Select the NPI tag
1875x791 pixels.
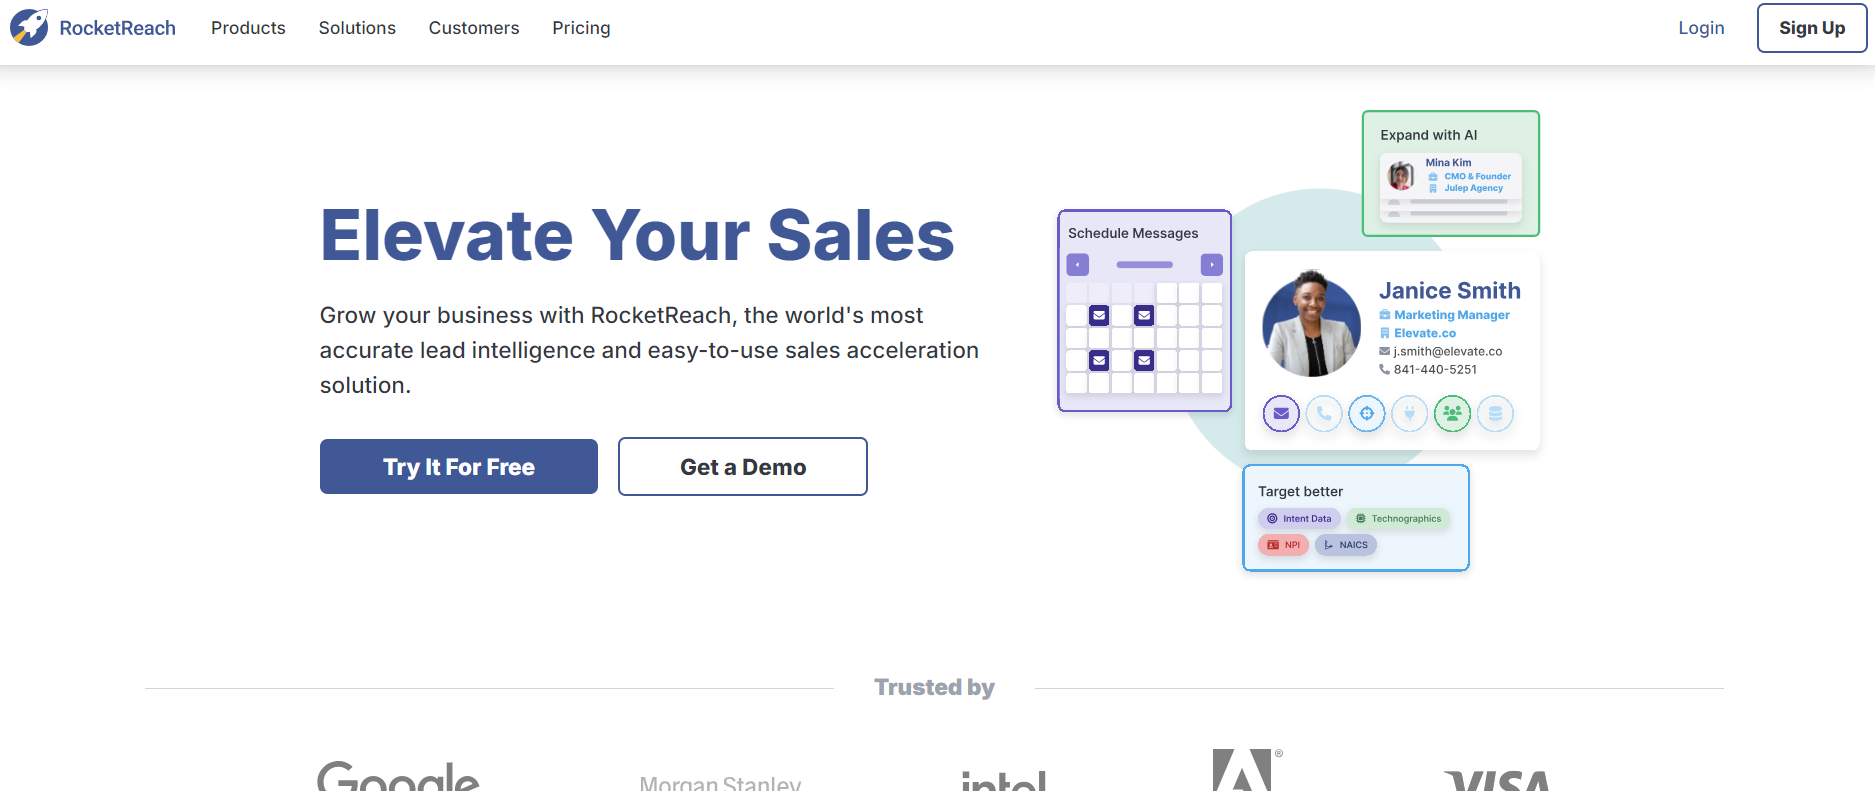(x=1283, y=545)
